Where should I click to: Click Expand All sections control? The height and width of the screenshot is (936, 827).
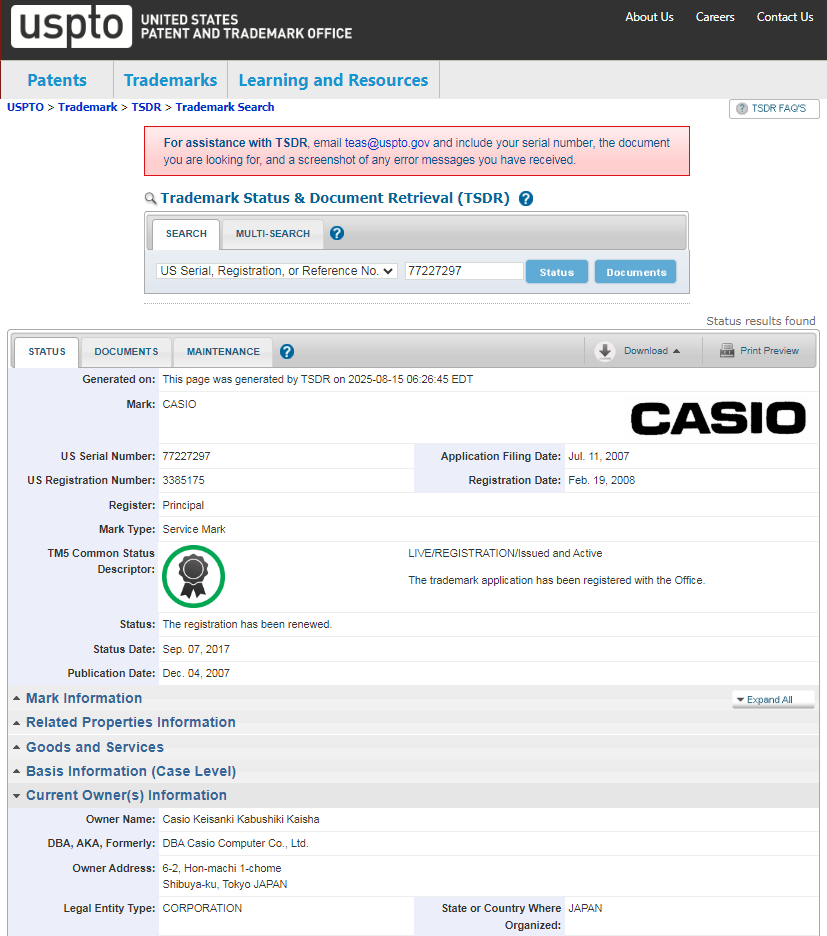770,700
